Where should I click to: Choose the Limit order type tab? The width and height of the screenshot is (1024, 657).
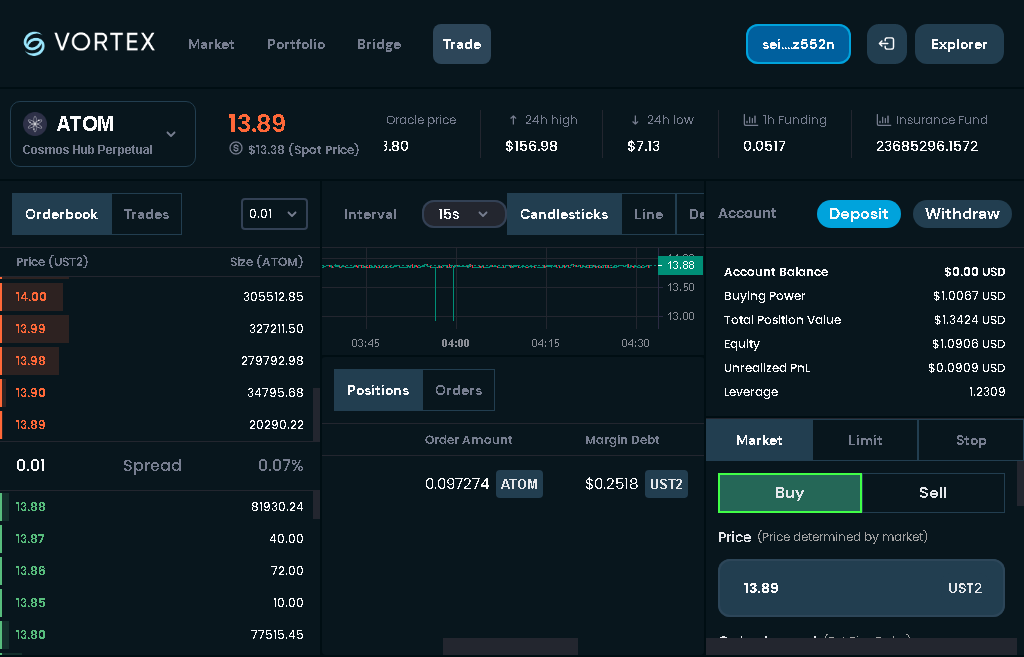point(865,440)
